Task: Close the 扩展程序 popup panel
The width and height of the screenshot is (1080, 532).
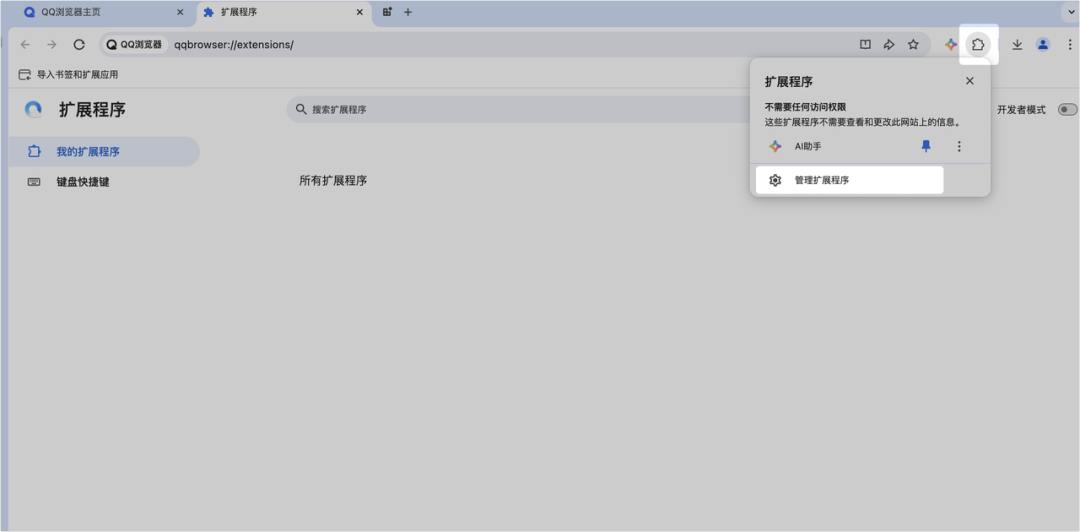Action: point(970,81)
